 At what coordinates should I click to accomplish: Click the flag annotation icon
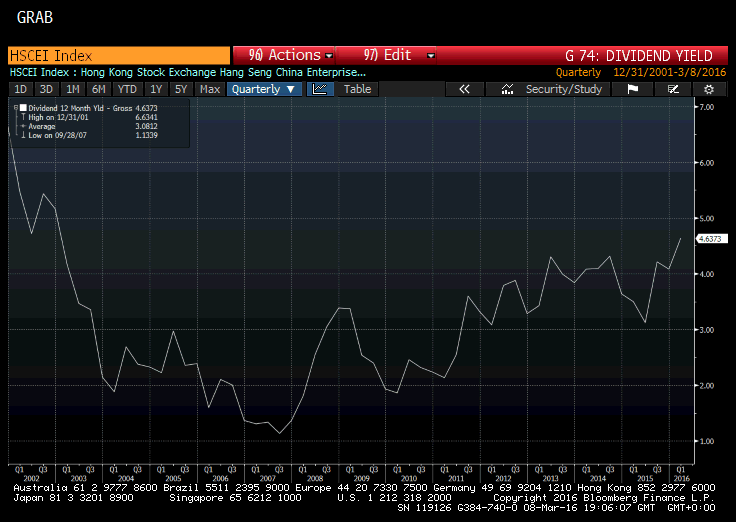pos(632,89)
